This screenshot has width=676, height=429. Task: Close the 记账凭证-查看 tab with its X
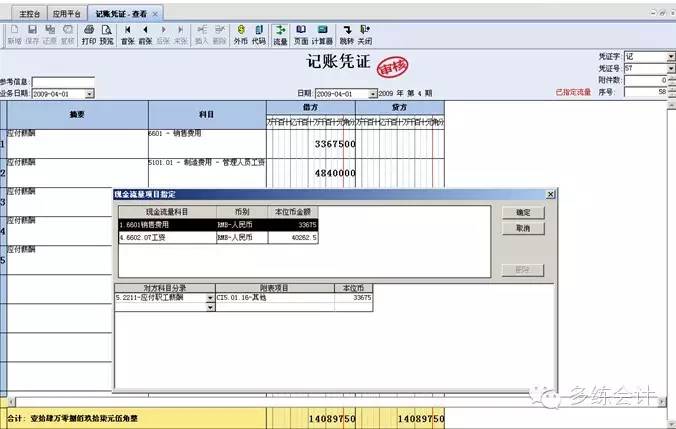coord(155,14)
